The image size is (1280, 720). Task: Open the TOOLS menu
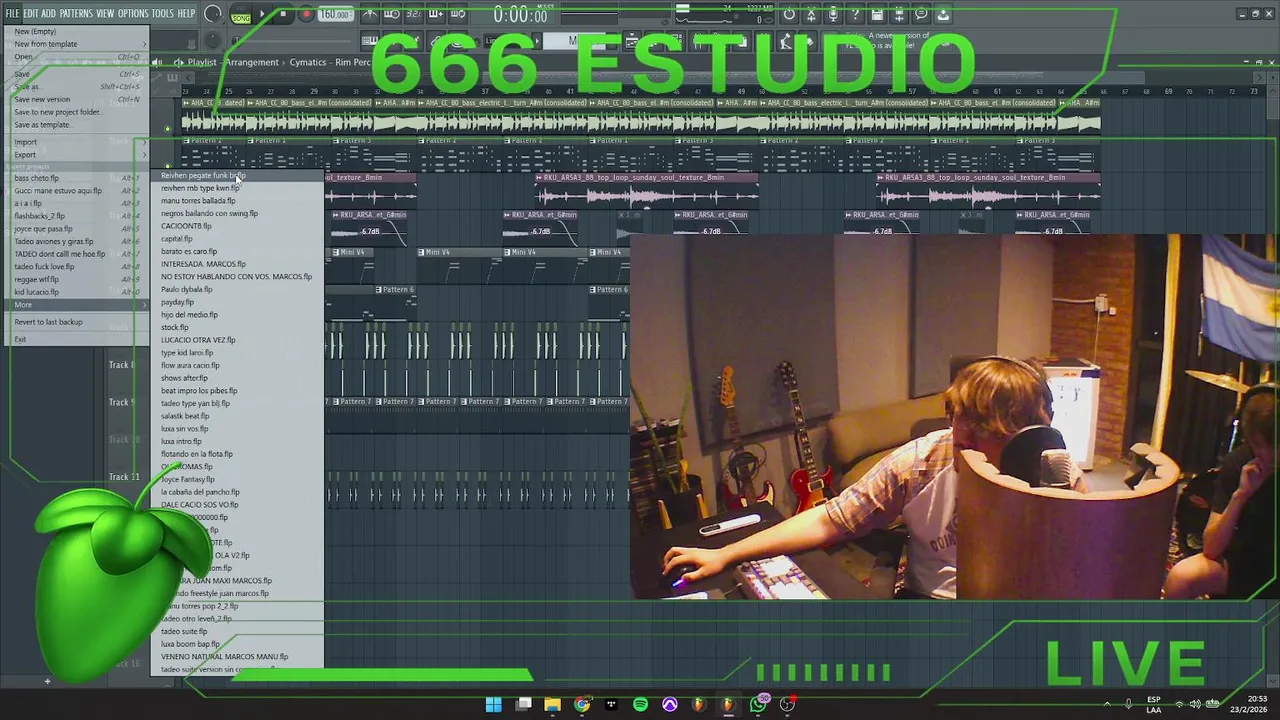coord(163,13)
